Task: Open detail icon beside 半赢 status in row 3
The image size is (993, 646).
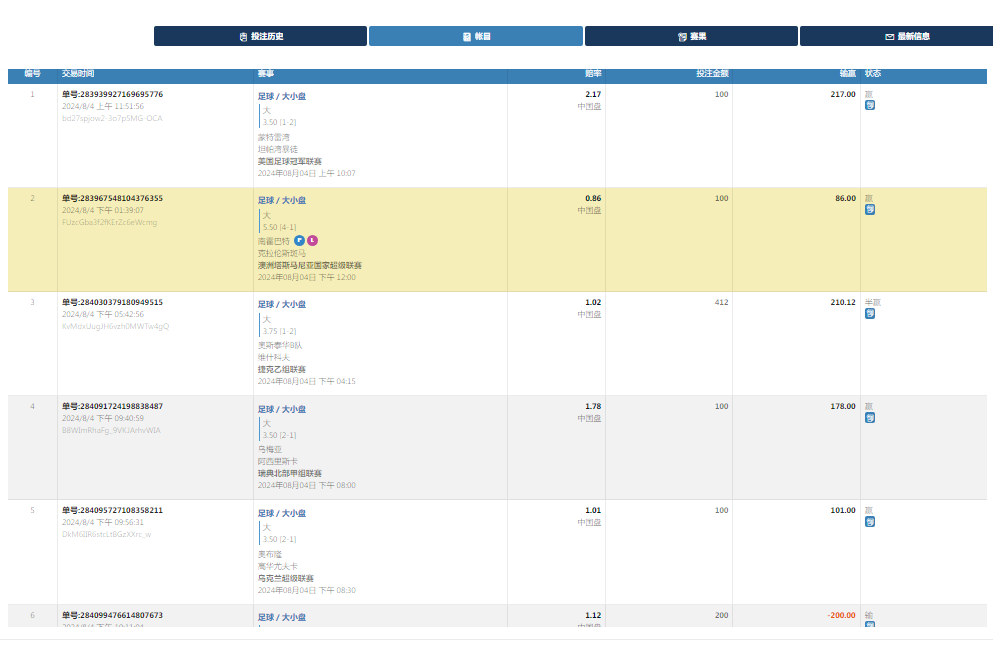Action: 870,313
